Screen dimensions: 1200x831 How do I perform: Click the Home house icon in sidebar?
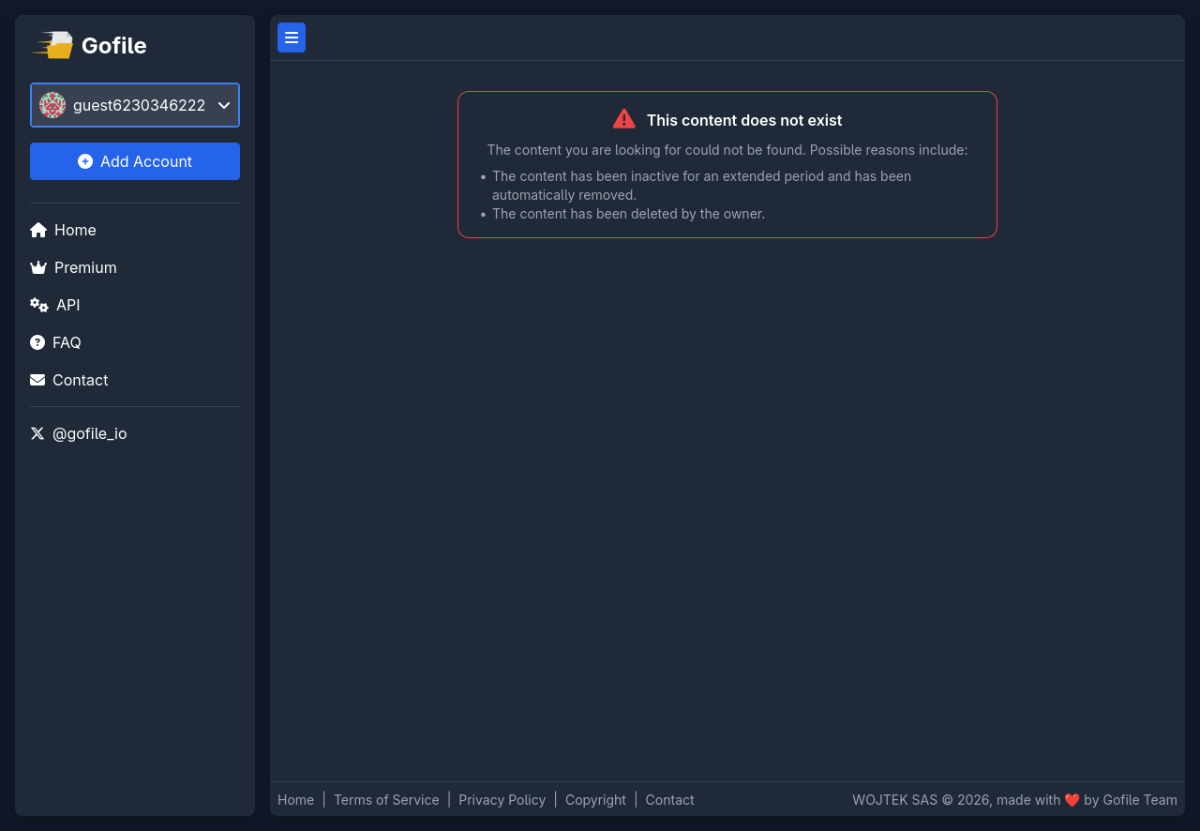(x=39, y=230)
